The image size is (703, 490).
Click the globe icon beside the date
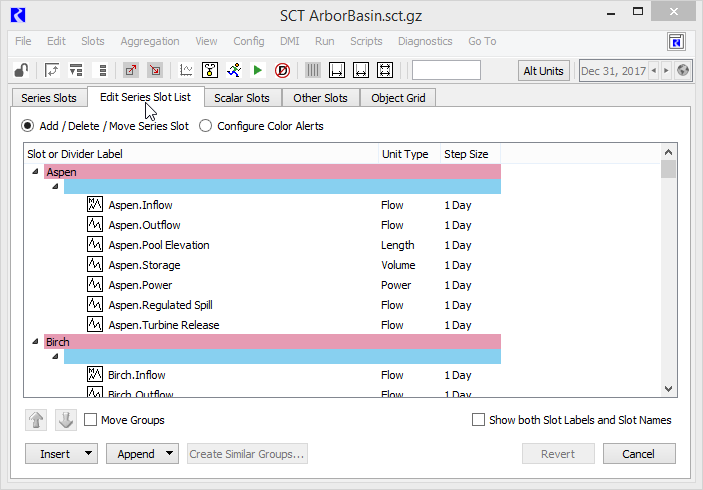click(684, 70)
